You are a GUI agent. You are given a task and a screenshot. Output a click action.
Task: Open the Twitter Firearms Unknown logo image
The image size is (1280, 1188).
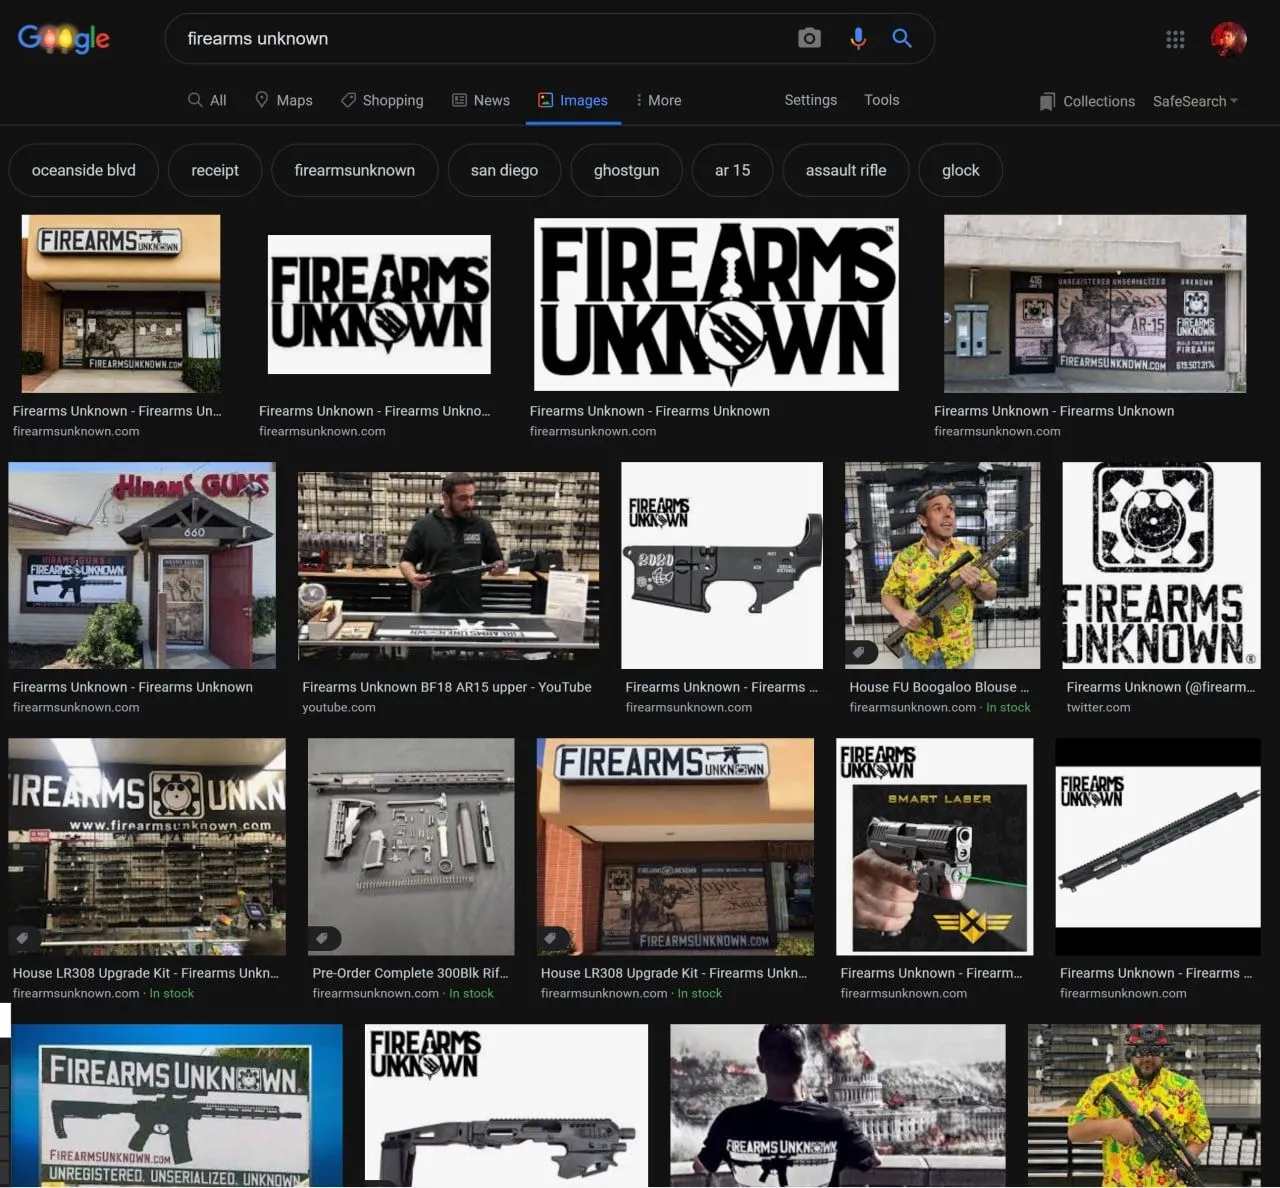[x=1161, y=565]
